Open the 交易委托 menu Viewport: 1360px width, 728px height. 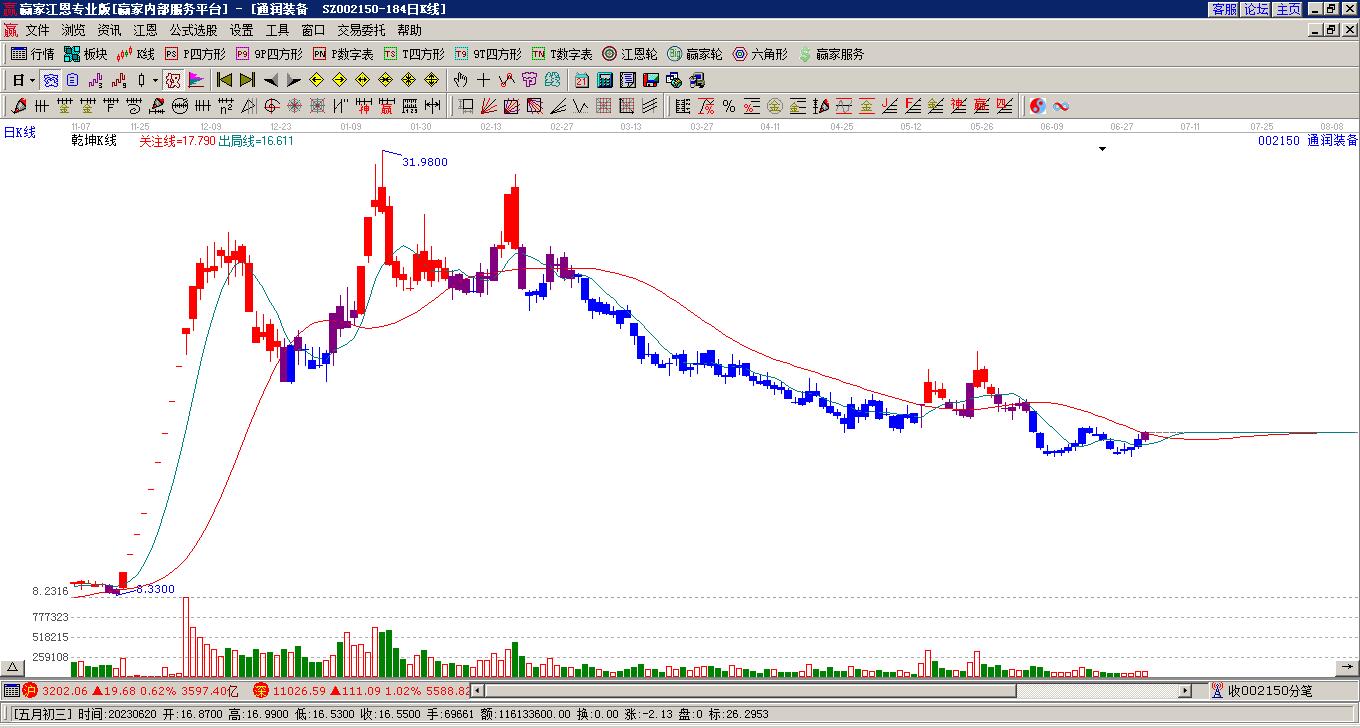(362, 30)
